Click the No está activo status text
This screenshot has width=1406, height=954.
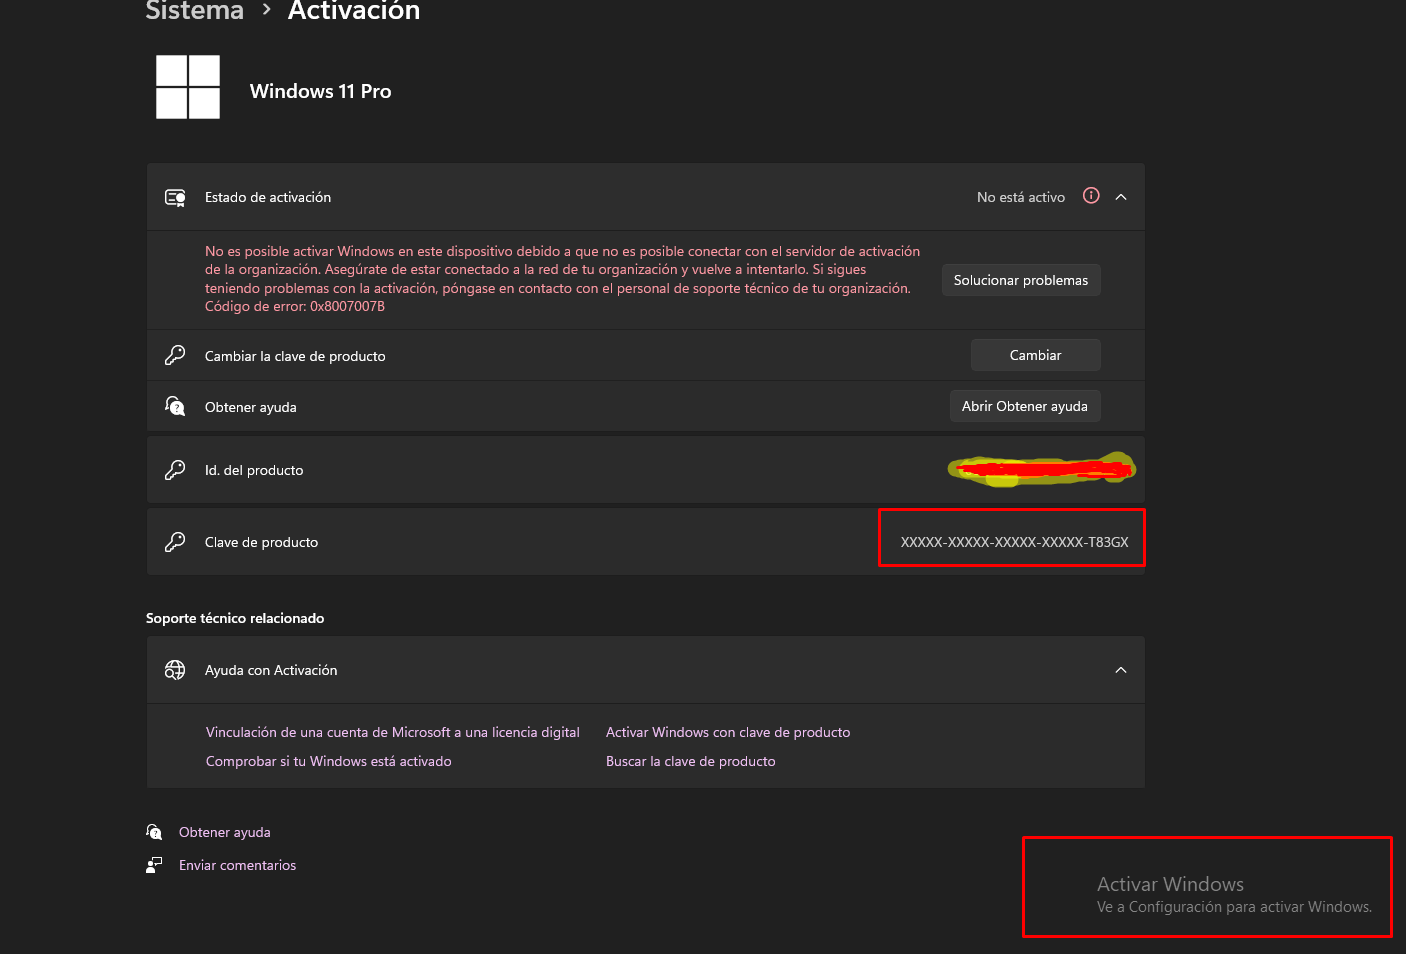click(1021, 197)
